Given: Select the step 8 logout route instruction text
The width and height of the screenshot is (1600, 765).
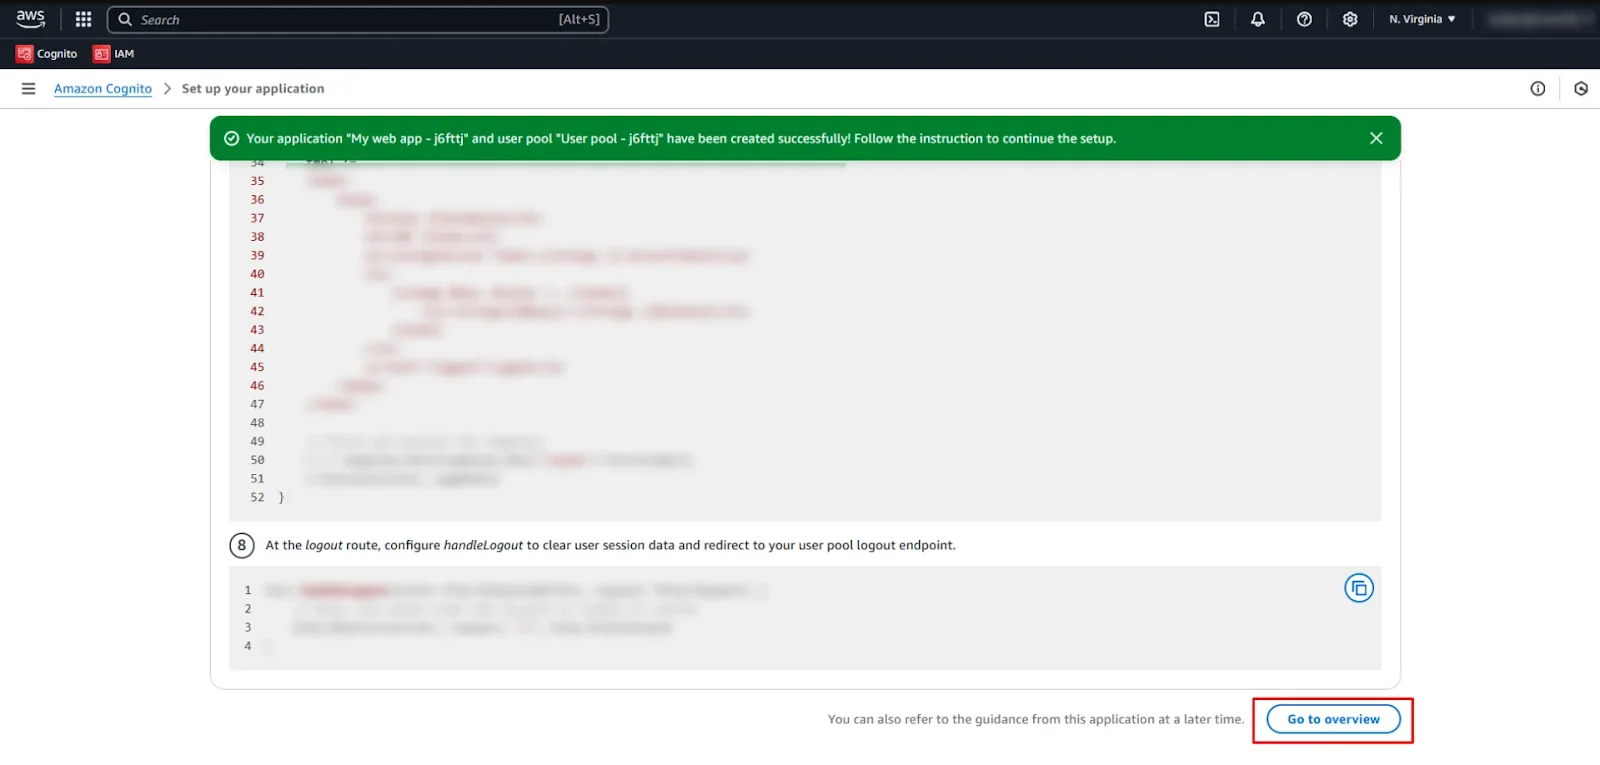Looking at the screenshot, I should (x=610, y=545).
